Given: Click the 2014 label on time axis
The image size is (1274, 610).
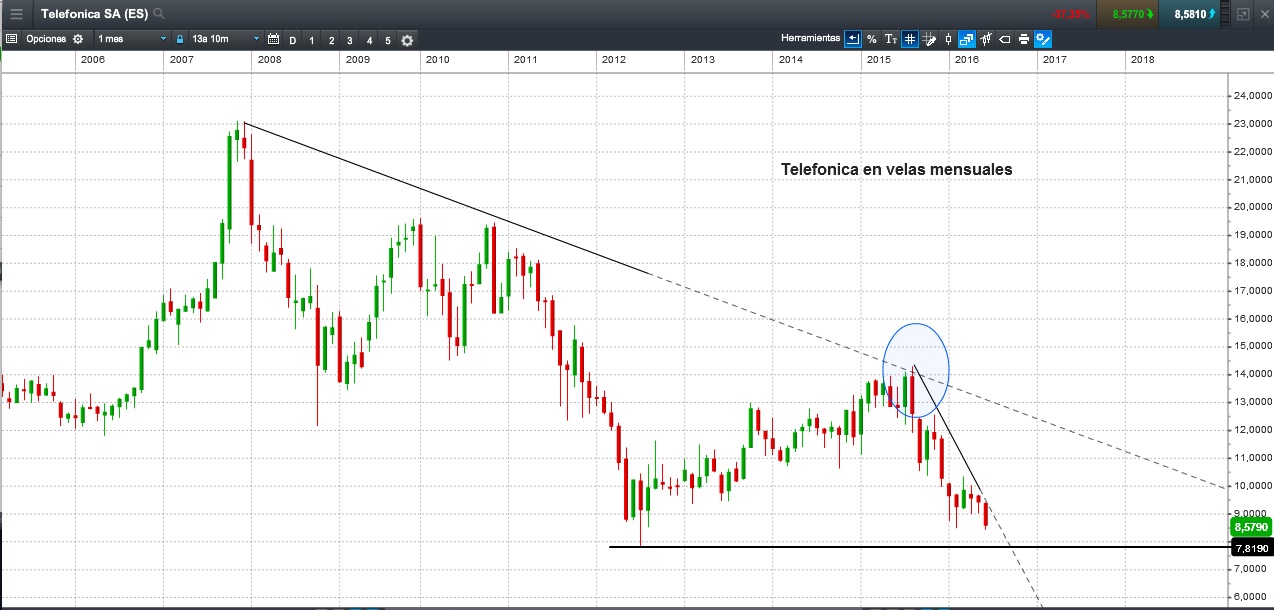Looking at the screenshot, I should (790, 60).
